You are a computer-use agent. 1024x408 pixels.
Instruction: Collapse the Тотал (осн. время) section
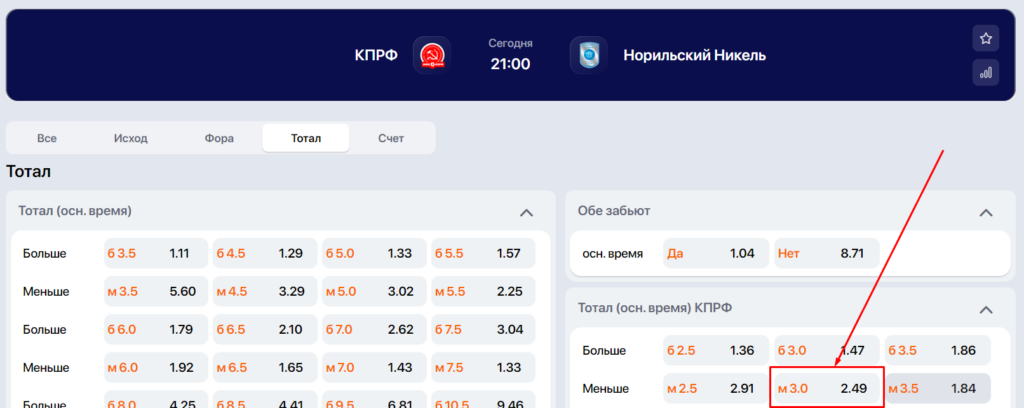pyautogui.click(x=526, y=212)
